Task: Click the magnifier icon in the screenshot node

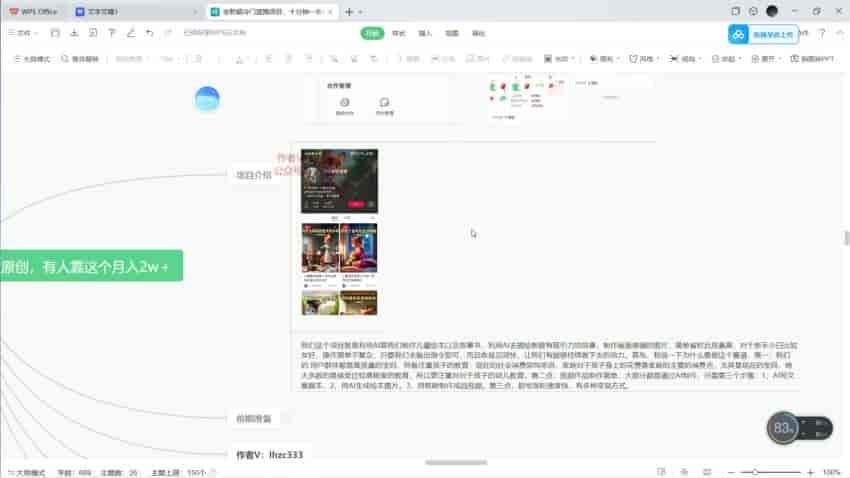Action: 344,102
